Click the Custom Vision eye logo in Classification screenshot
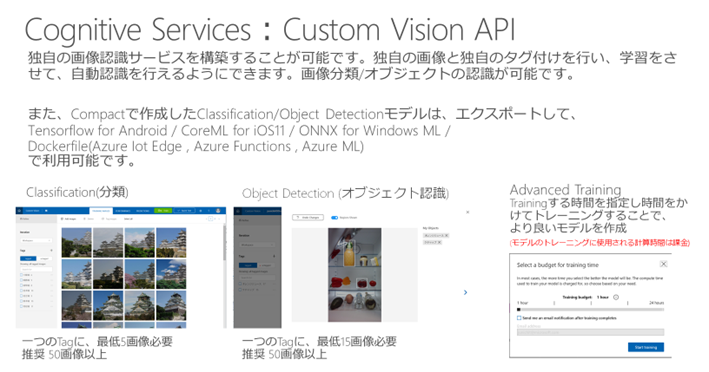709x372 pixels. click(19, 211)
